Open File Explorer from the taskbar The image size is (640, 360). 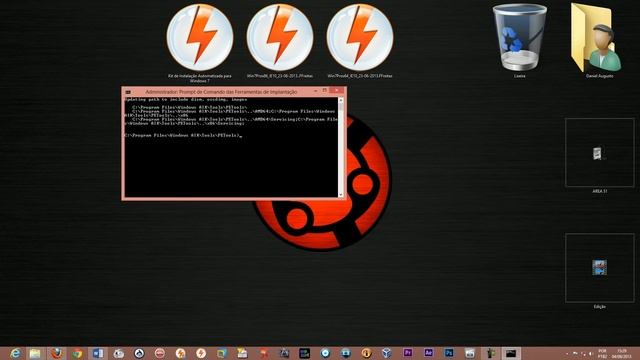(x=35, y=353)
